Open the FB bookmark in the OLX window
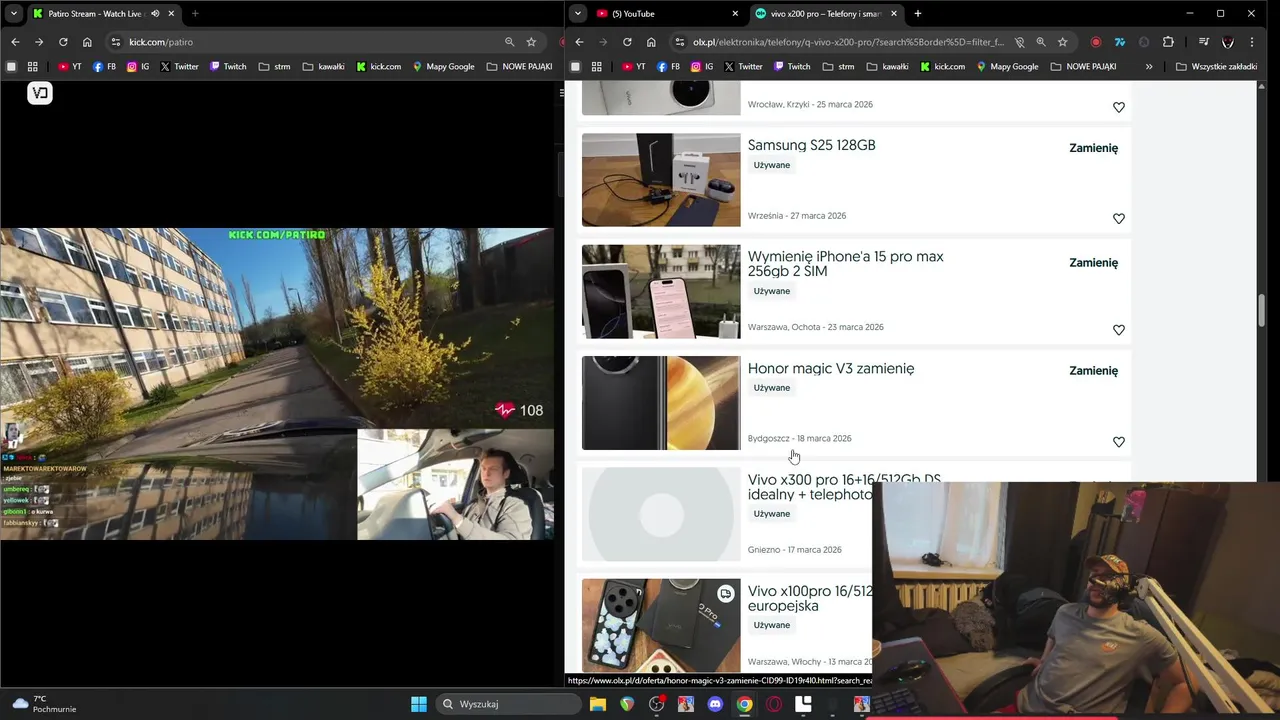Screen dimensions: 1280x720 pyautogui.click(x=668, y=67)
